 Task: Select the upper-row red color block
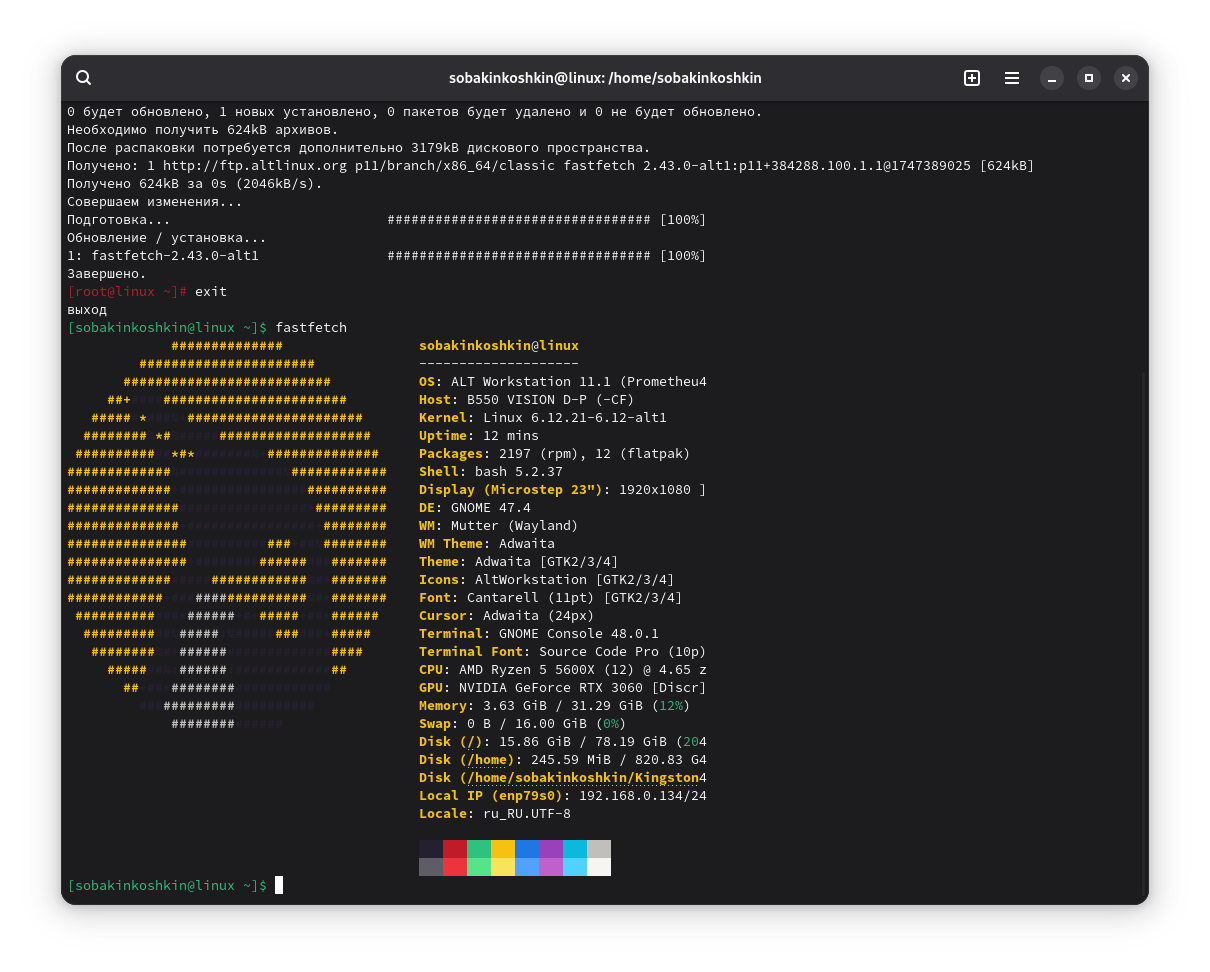click(x=455, y=849)
